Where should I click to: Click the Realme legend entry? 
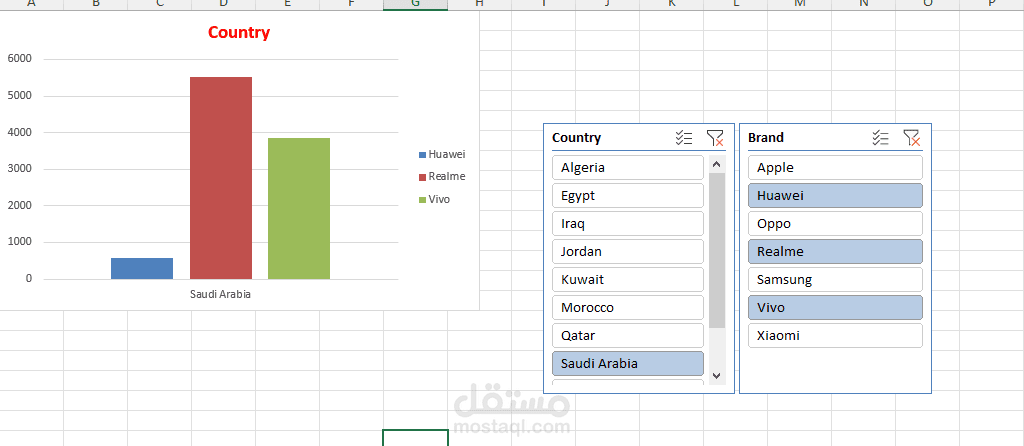click(442, 176)
